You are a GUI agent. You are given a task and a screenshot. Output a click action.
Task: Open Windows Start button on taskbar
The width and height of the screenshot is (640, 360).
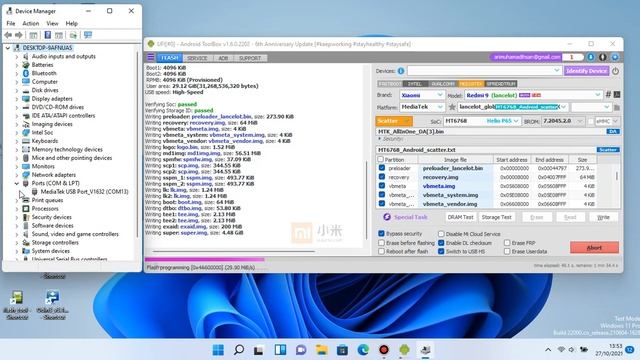tap(218, 350)
